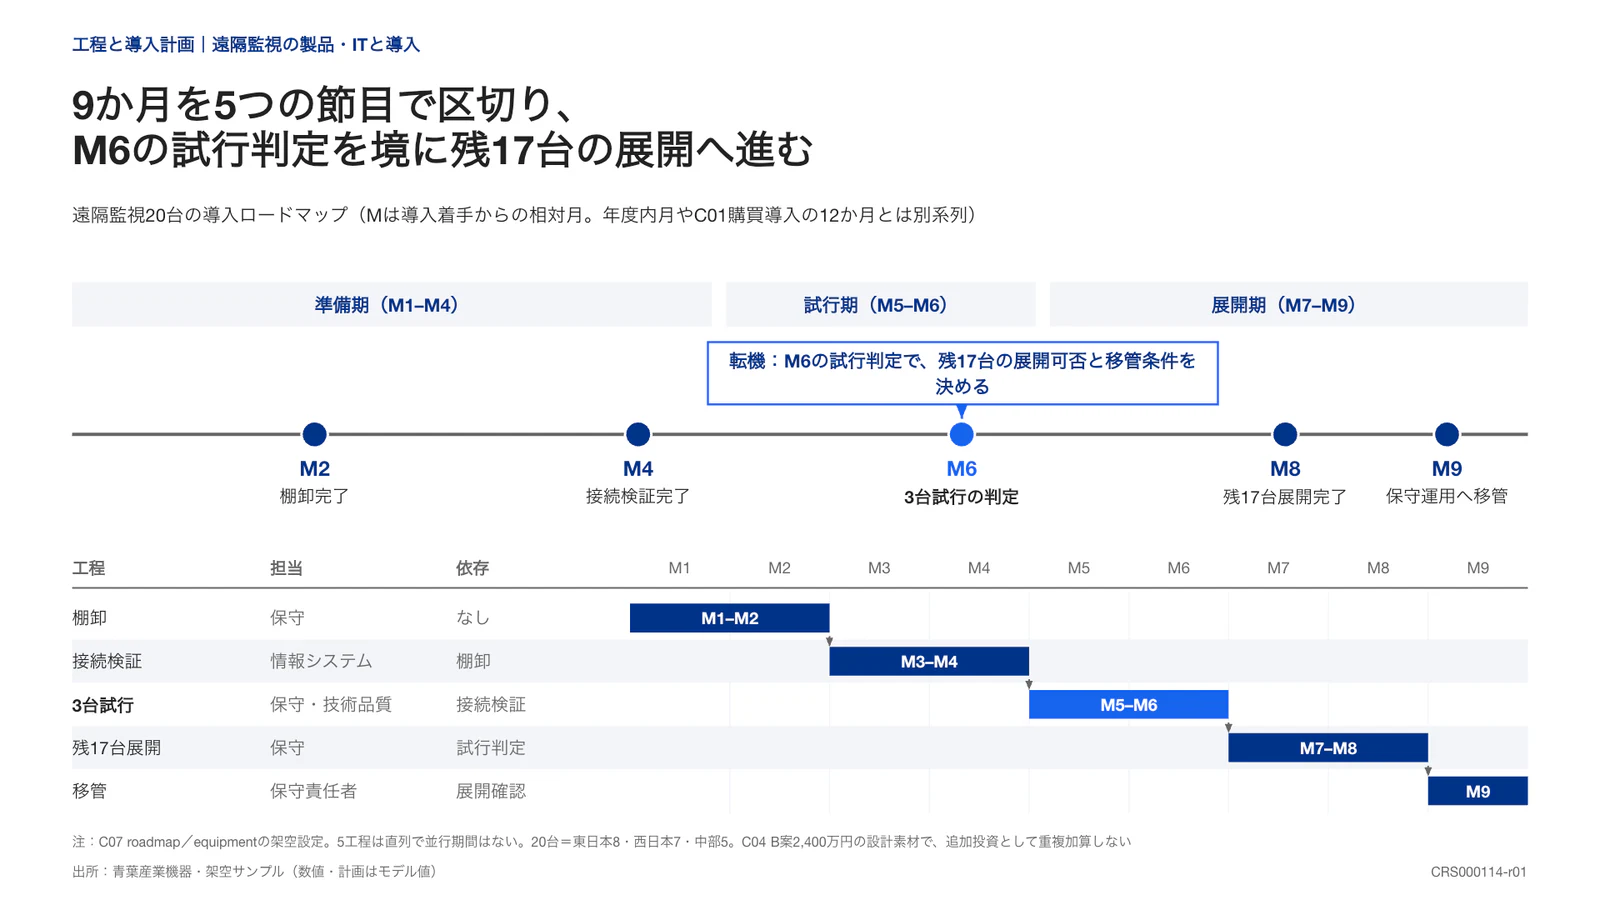Click the 移管 row label
The height and width of the screenshot is (900, 1600).
click(x=89, y=791)
